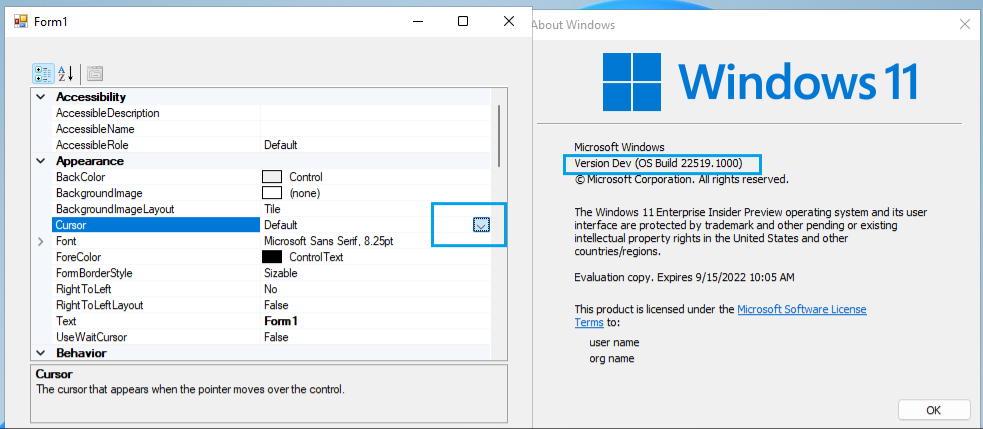Open the Property Pages toolbar icon
Image resolution: width=983 pixels, height=429 pixels.
tap(95, 74)
